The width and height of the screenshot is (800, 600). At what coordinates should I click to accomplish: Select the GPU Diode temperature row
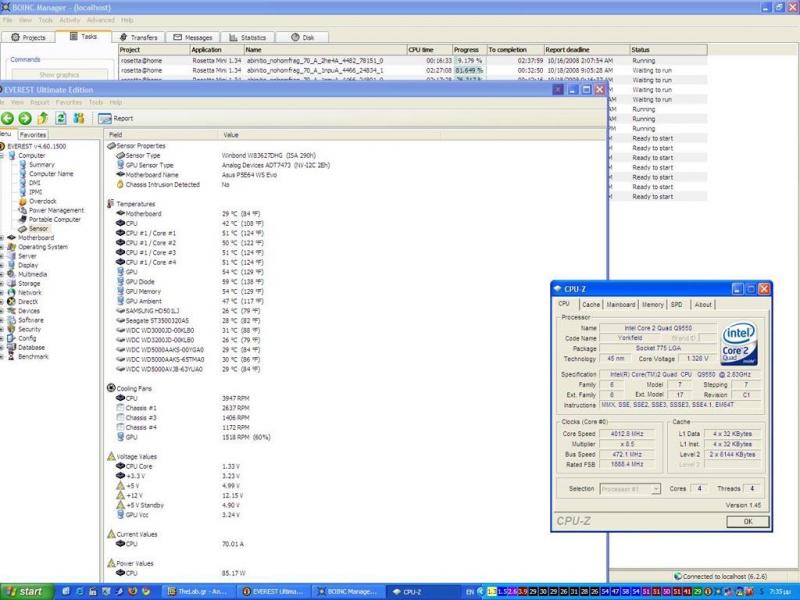point(190,282)
